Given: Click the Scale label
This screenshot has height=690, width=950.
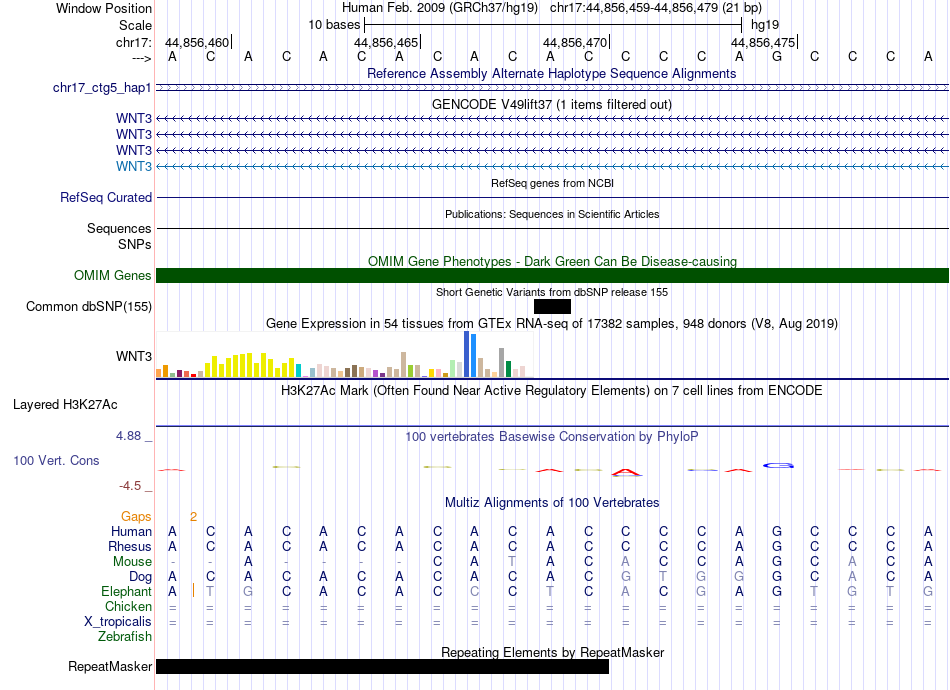Looking at the screenshot, I should pos(135,25).
